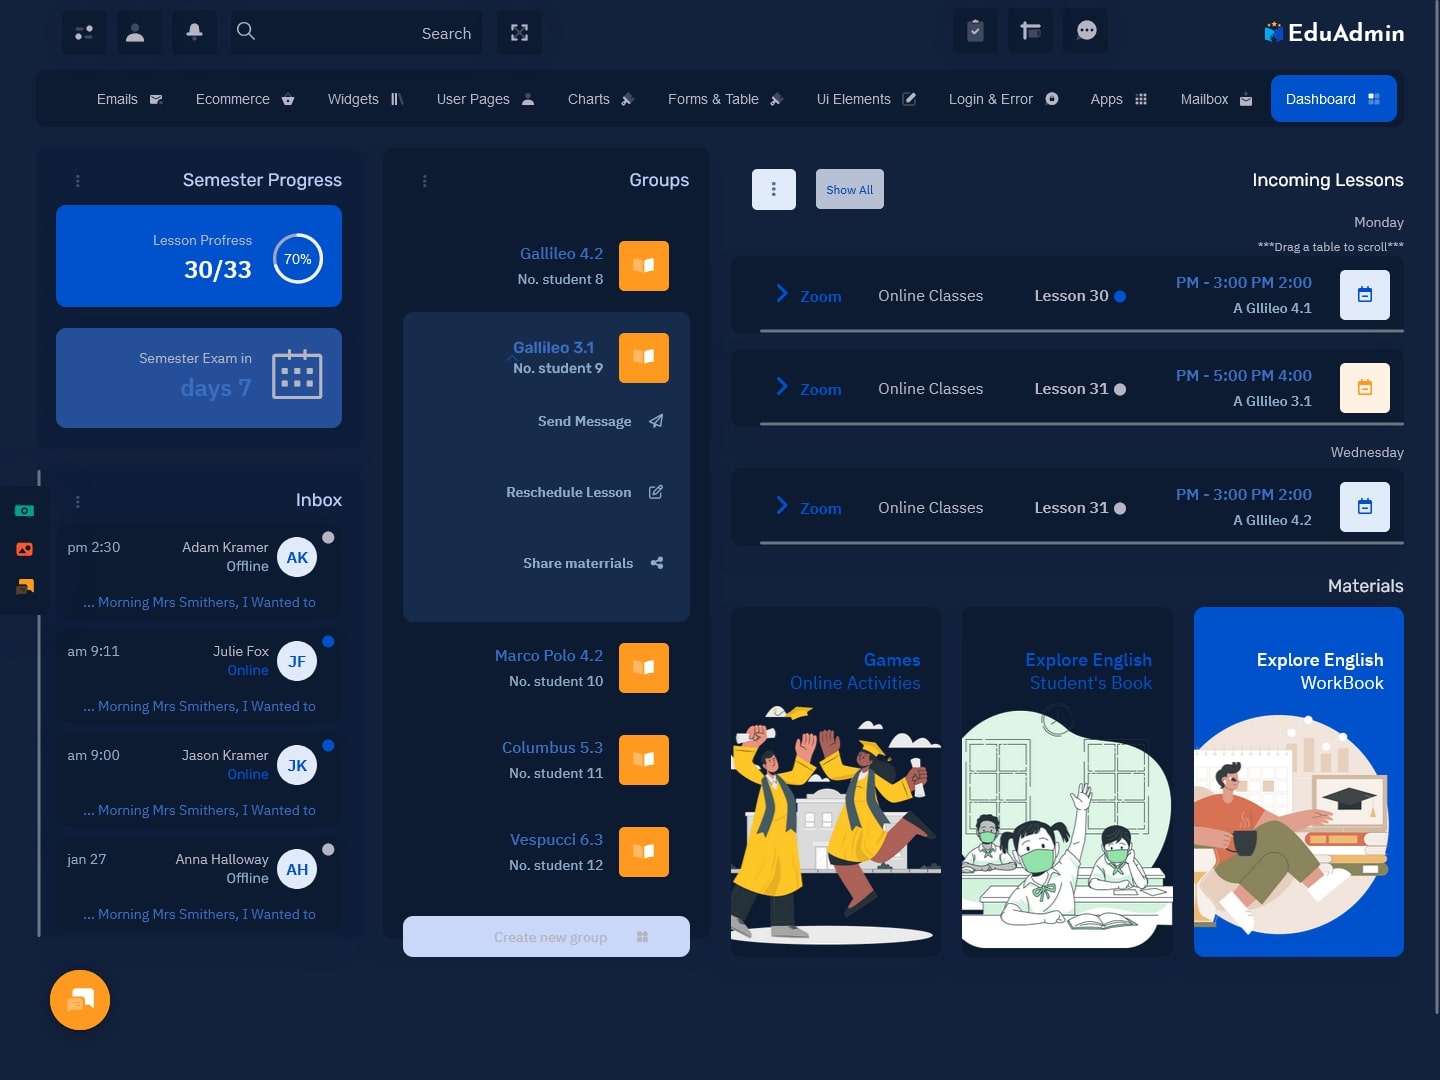Viewport: 1440px width, 1080px height.
Task: Open the Login & Error menu
Action: pos(1003,99)
